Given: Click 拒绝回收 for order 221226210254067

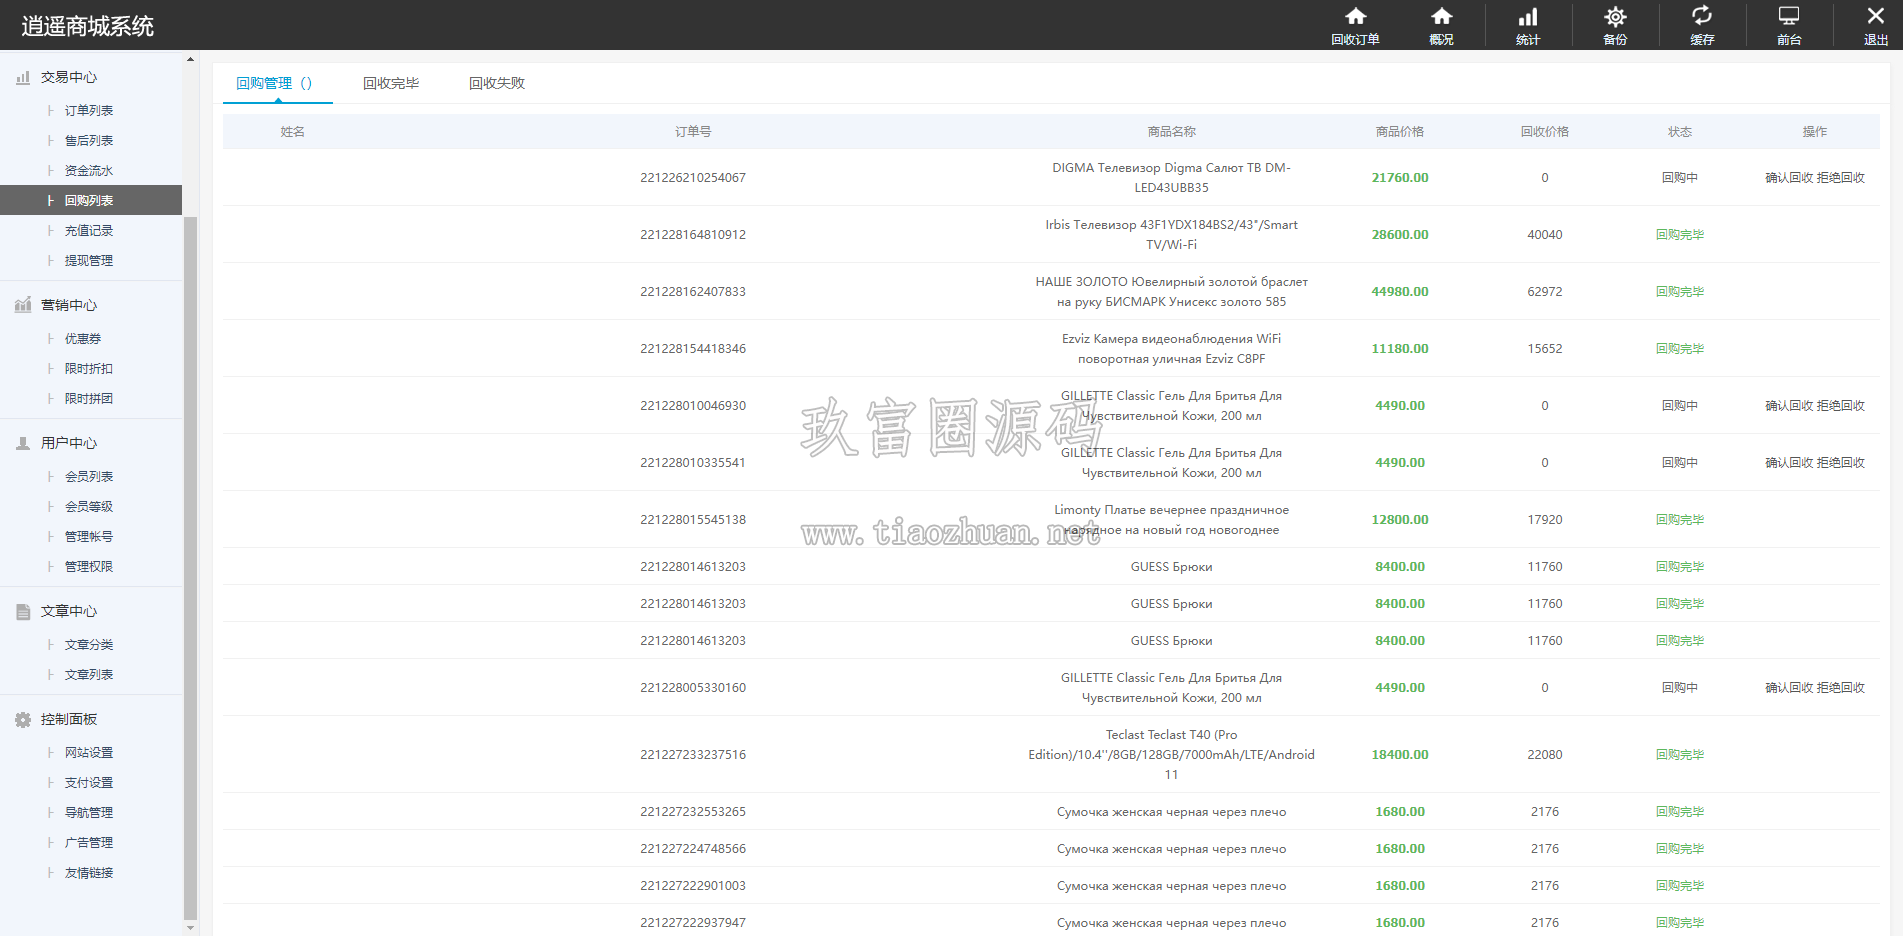Looking at the screenshot, I should (1841, 177).
